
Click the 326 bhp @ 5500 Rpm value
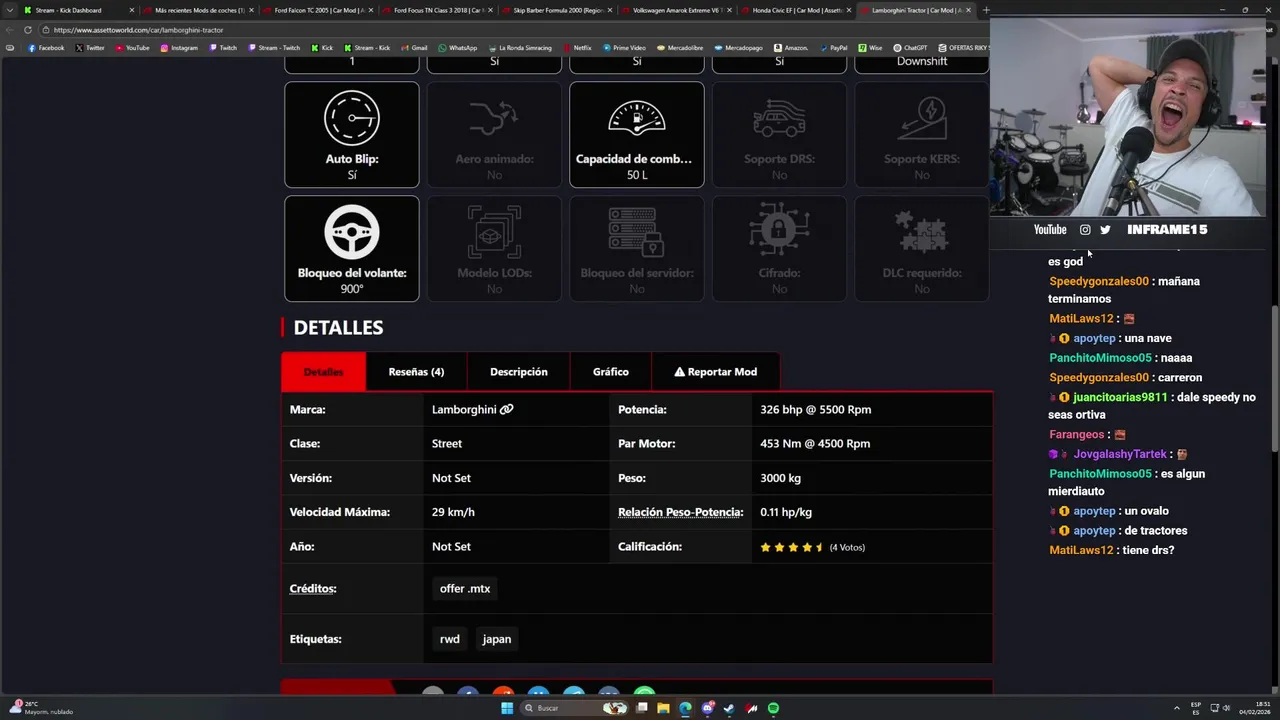click(815, 409)
